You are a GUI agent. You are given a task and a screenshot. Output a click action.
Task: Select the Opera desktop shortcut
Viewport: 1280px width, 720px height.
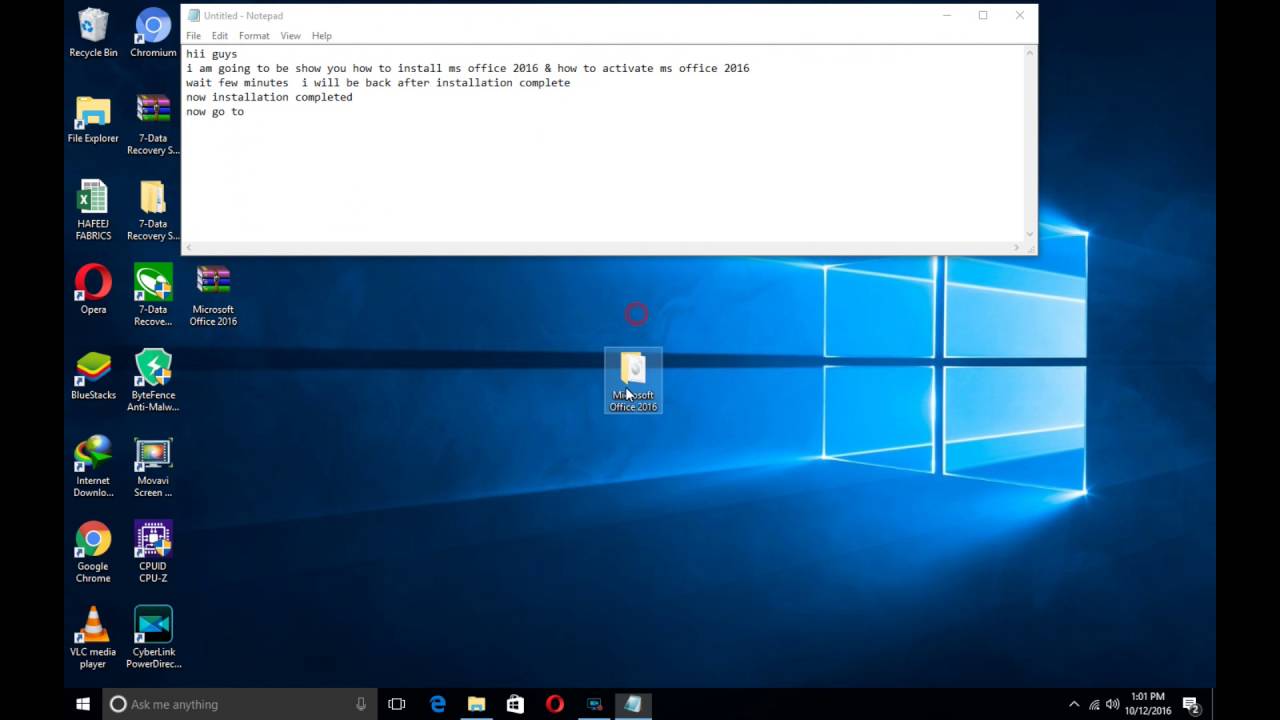pyautogui.click(x=93, y=290)
